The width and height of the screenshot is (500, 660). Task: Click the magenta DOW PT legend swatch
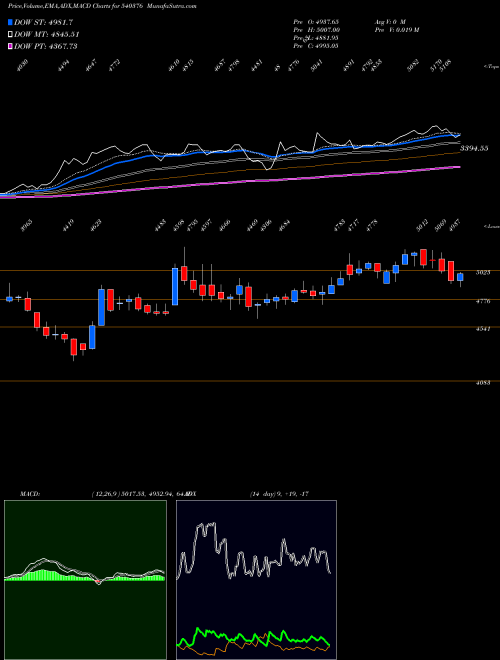pyautogui.click(x=10, y=46)
